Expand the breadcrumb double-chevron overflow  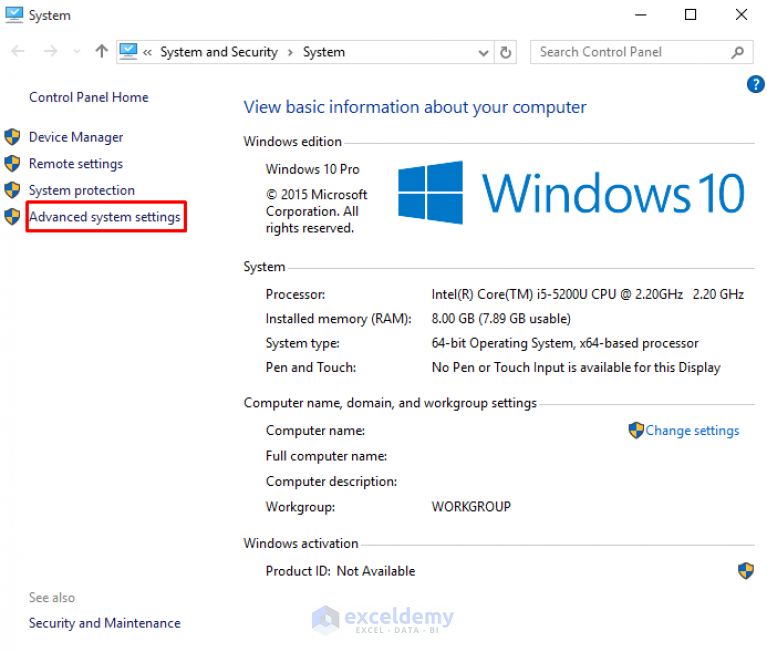147,52
